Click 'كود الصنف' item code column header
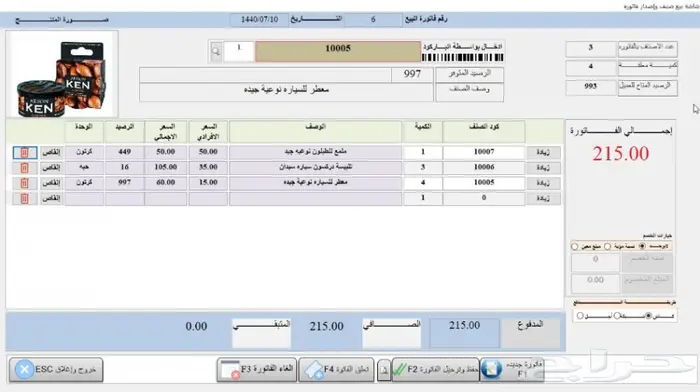The width and height of the screenshot is (700, 392). (484, 132)
